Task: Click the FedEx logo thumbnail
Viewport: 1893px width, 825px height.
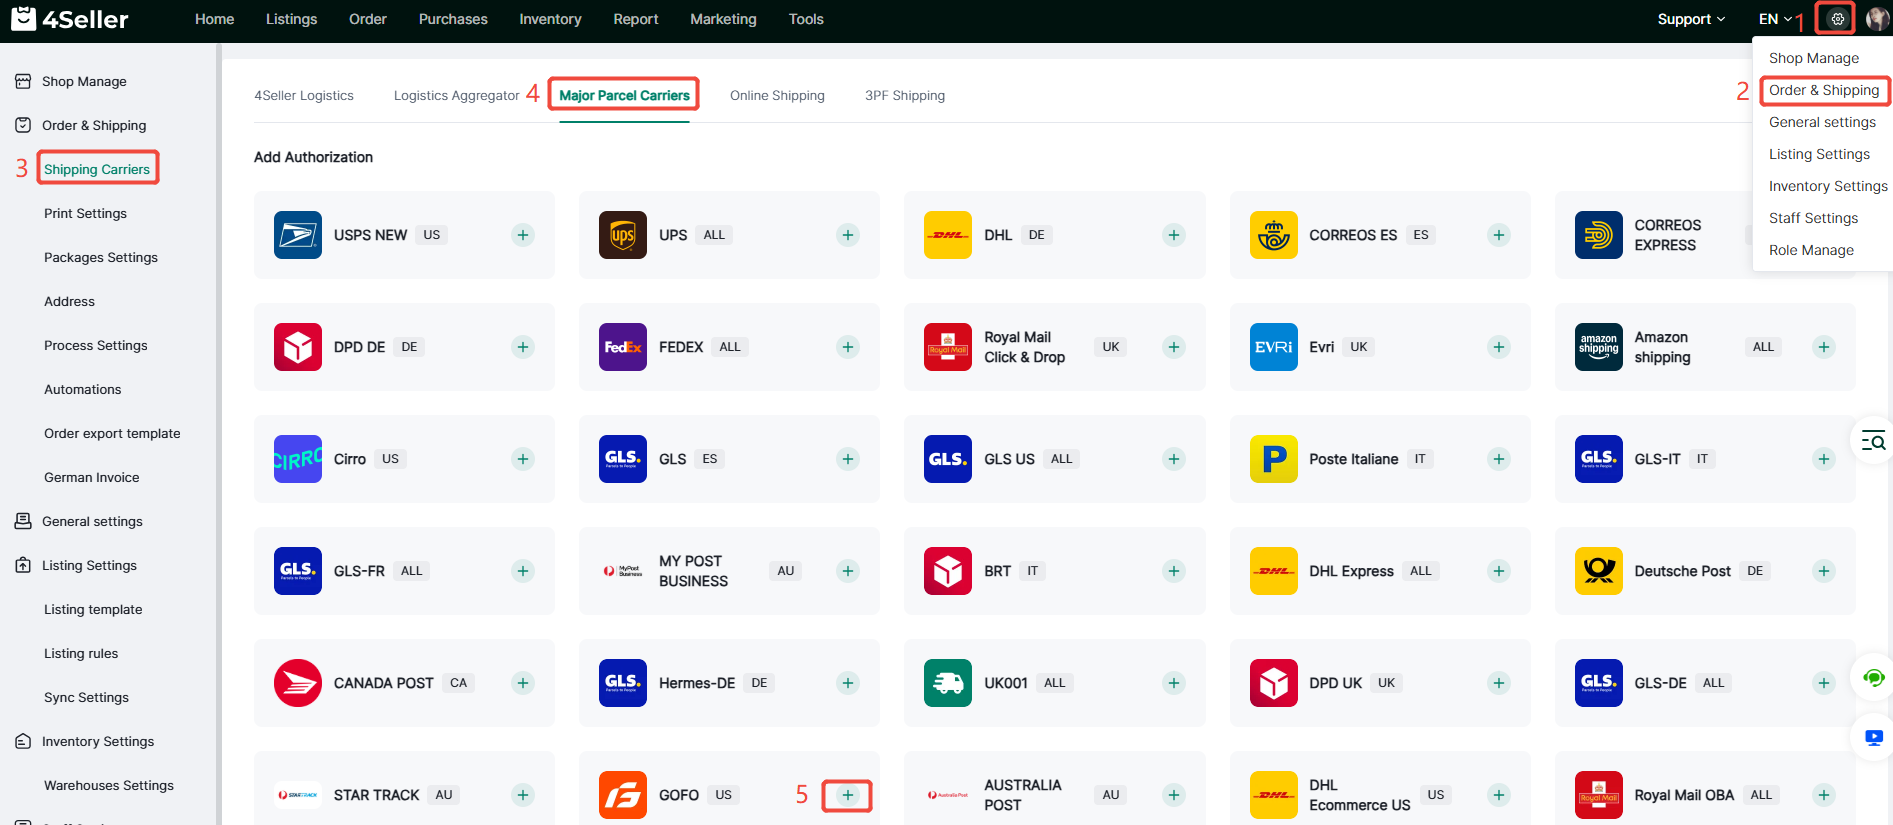Action: pos(623,347)
